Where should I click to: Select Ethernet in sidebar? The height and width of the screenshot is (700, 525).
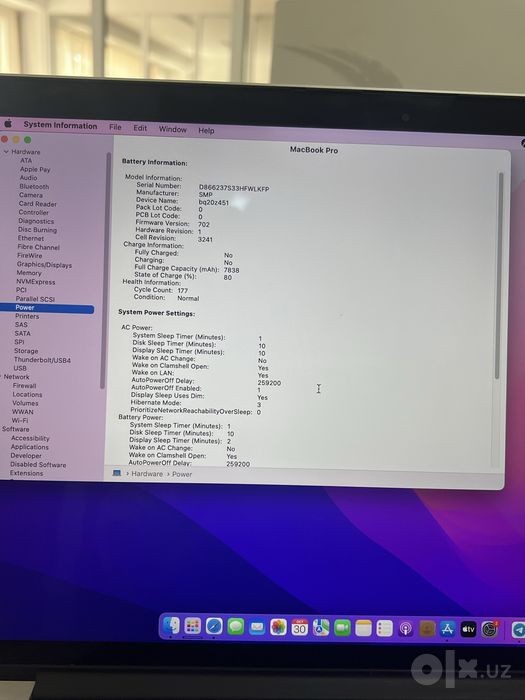(30, 238)
